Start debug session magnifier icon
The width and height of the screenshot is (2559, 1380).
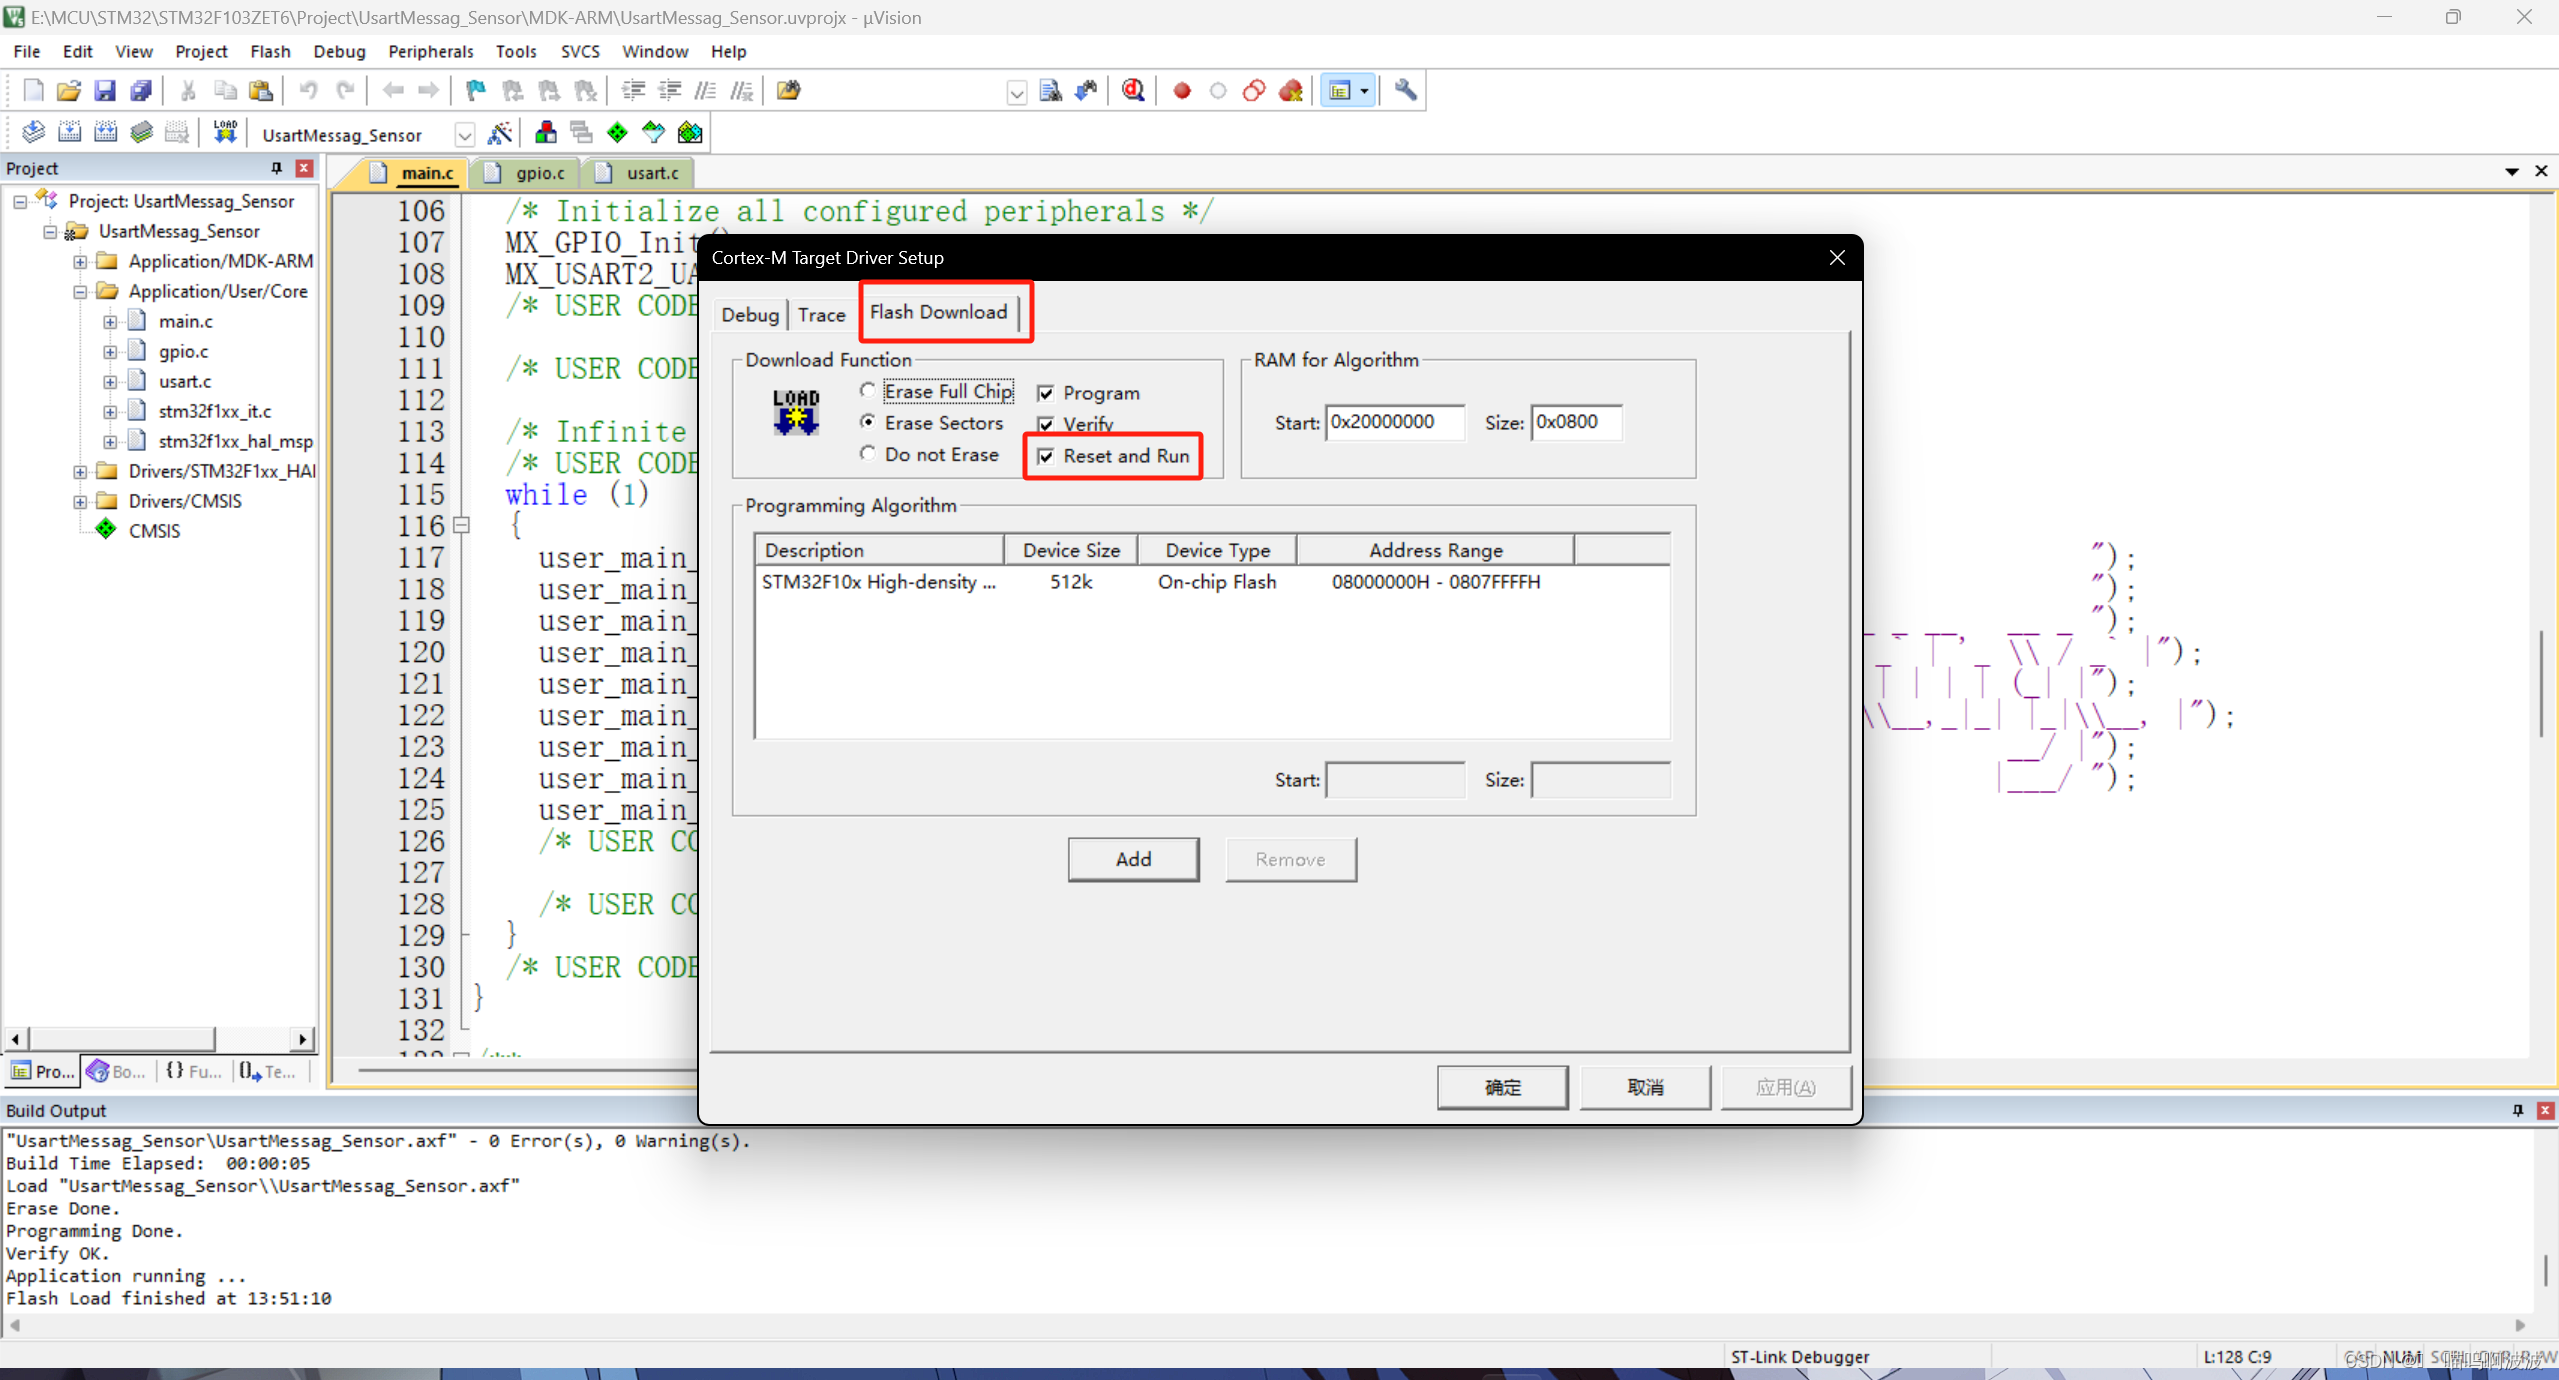coord(1133,91)
